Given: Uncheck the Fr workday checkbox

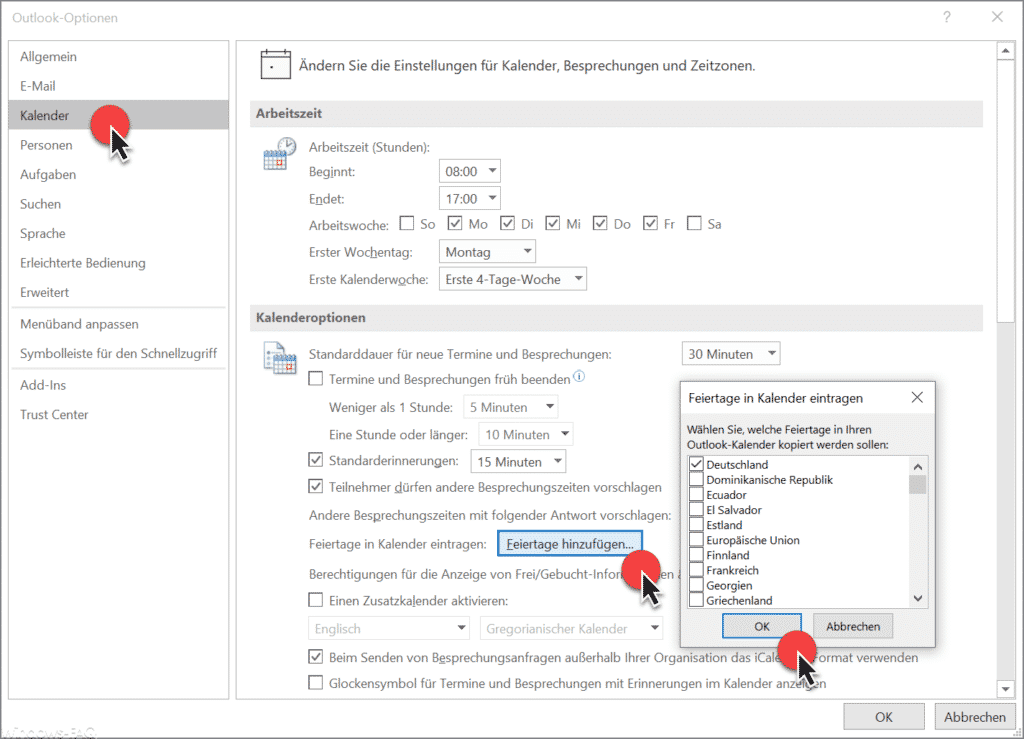Looking at the screenshot, I should point(650,224).
